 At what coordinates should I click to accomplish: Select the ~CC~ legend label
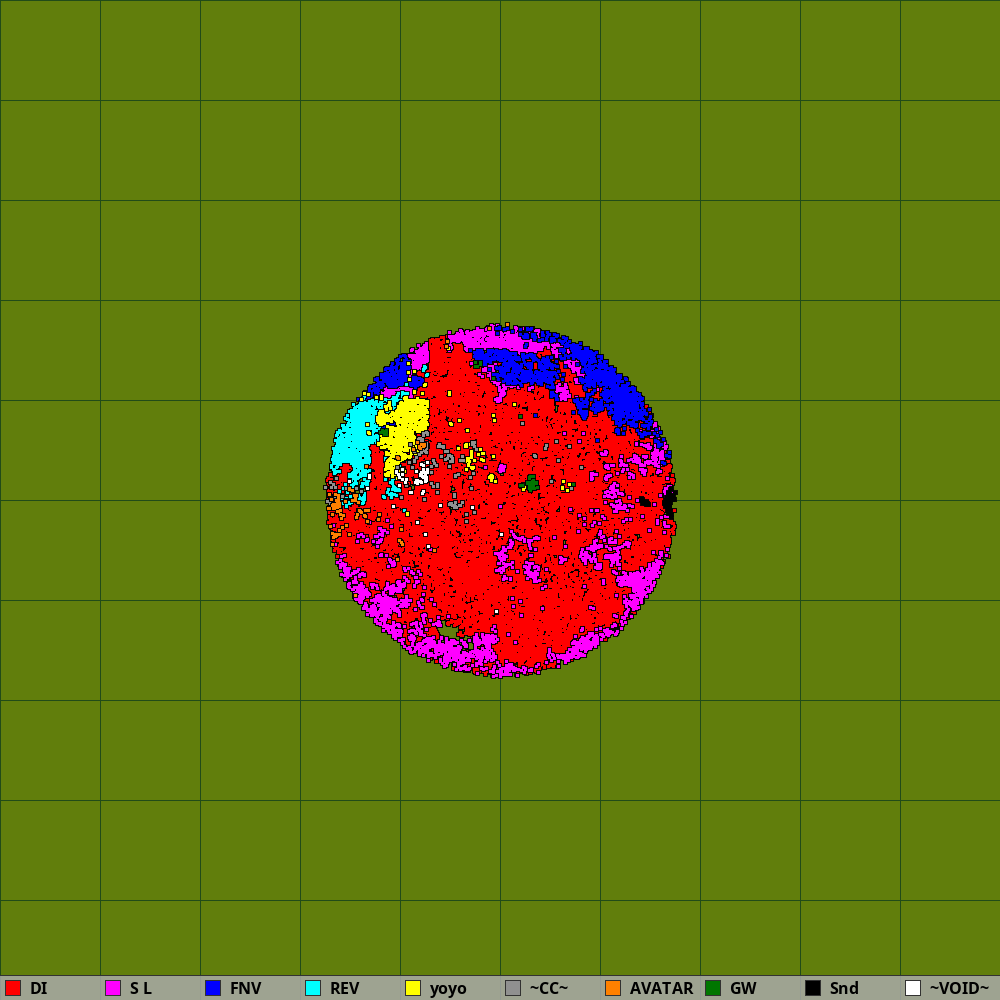point(548,989)
